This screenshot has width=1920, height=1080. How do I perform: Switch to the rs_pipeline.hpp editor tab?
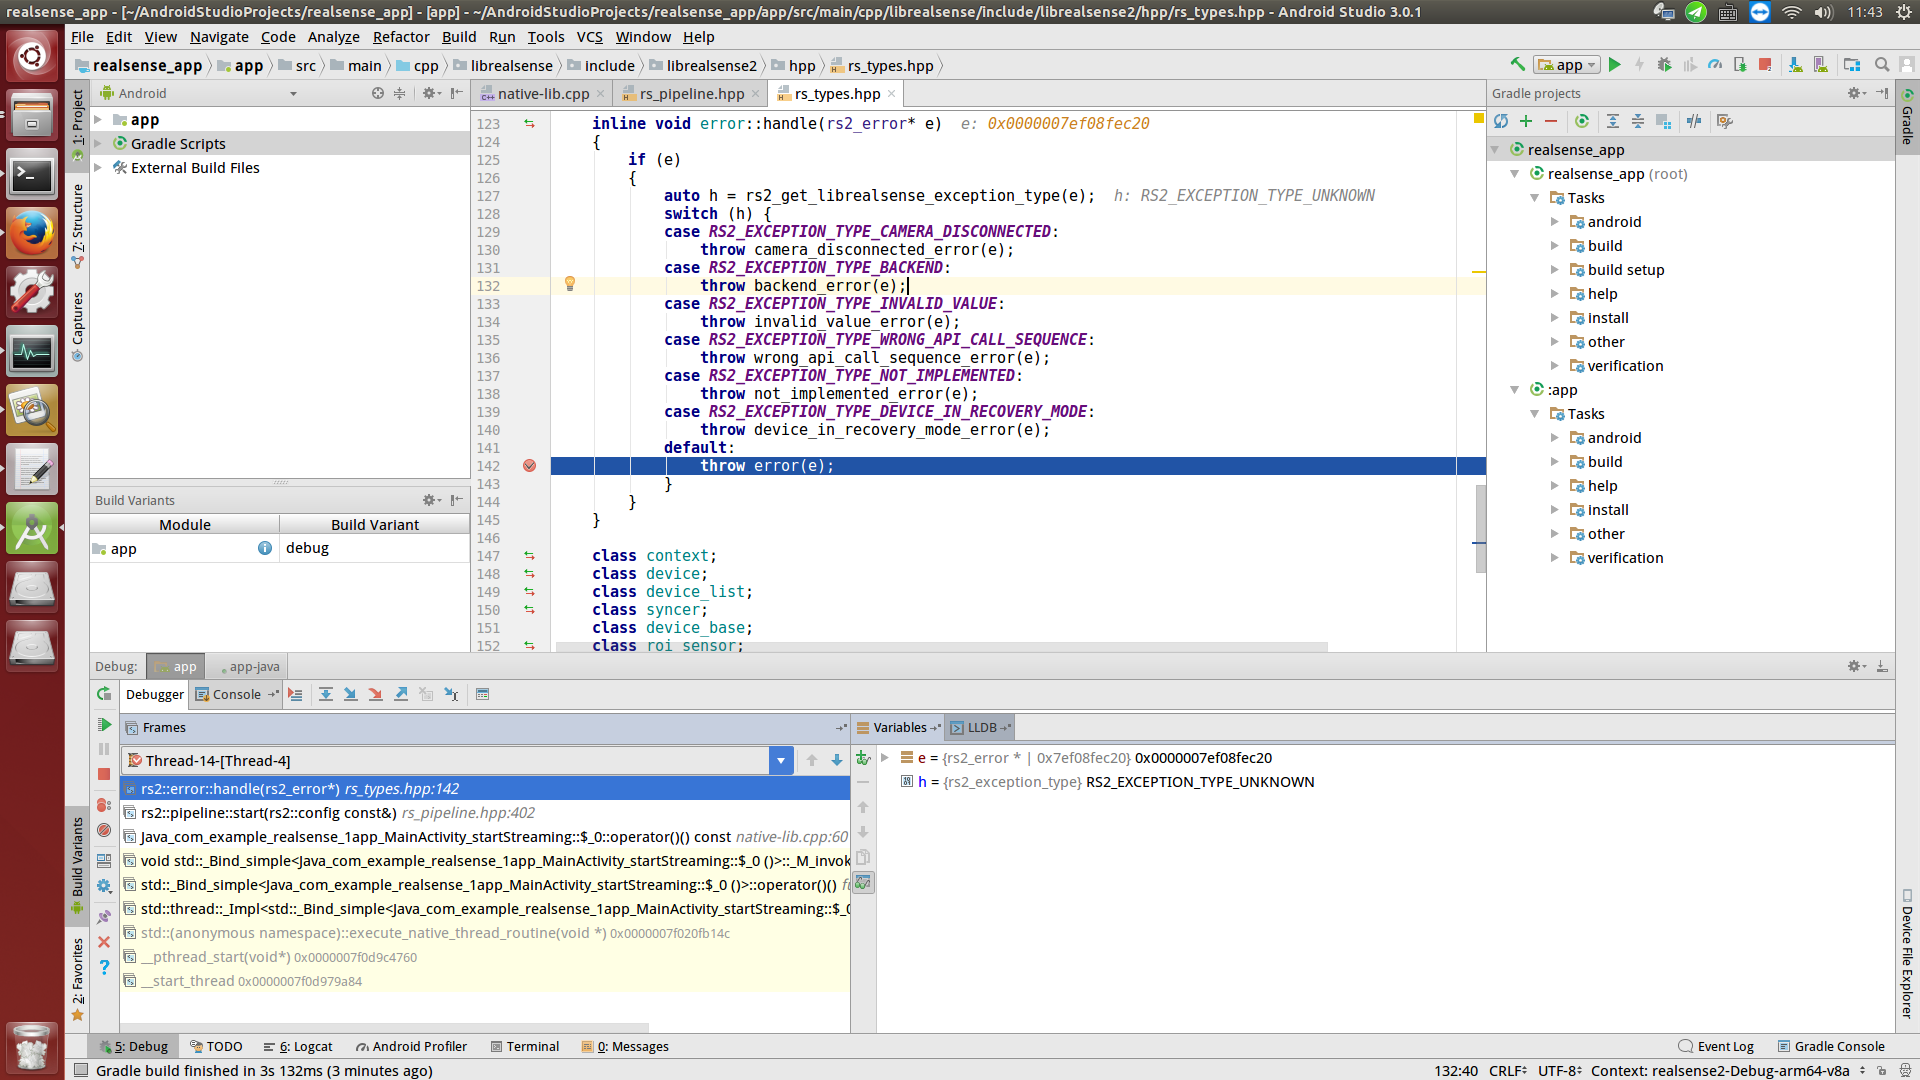point(690,93)
